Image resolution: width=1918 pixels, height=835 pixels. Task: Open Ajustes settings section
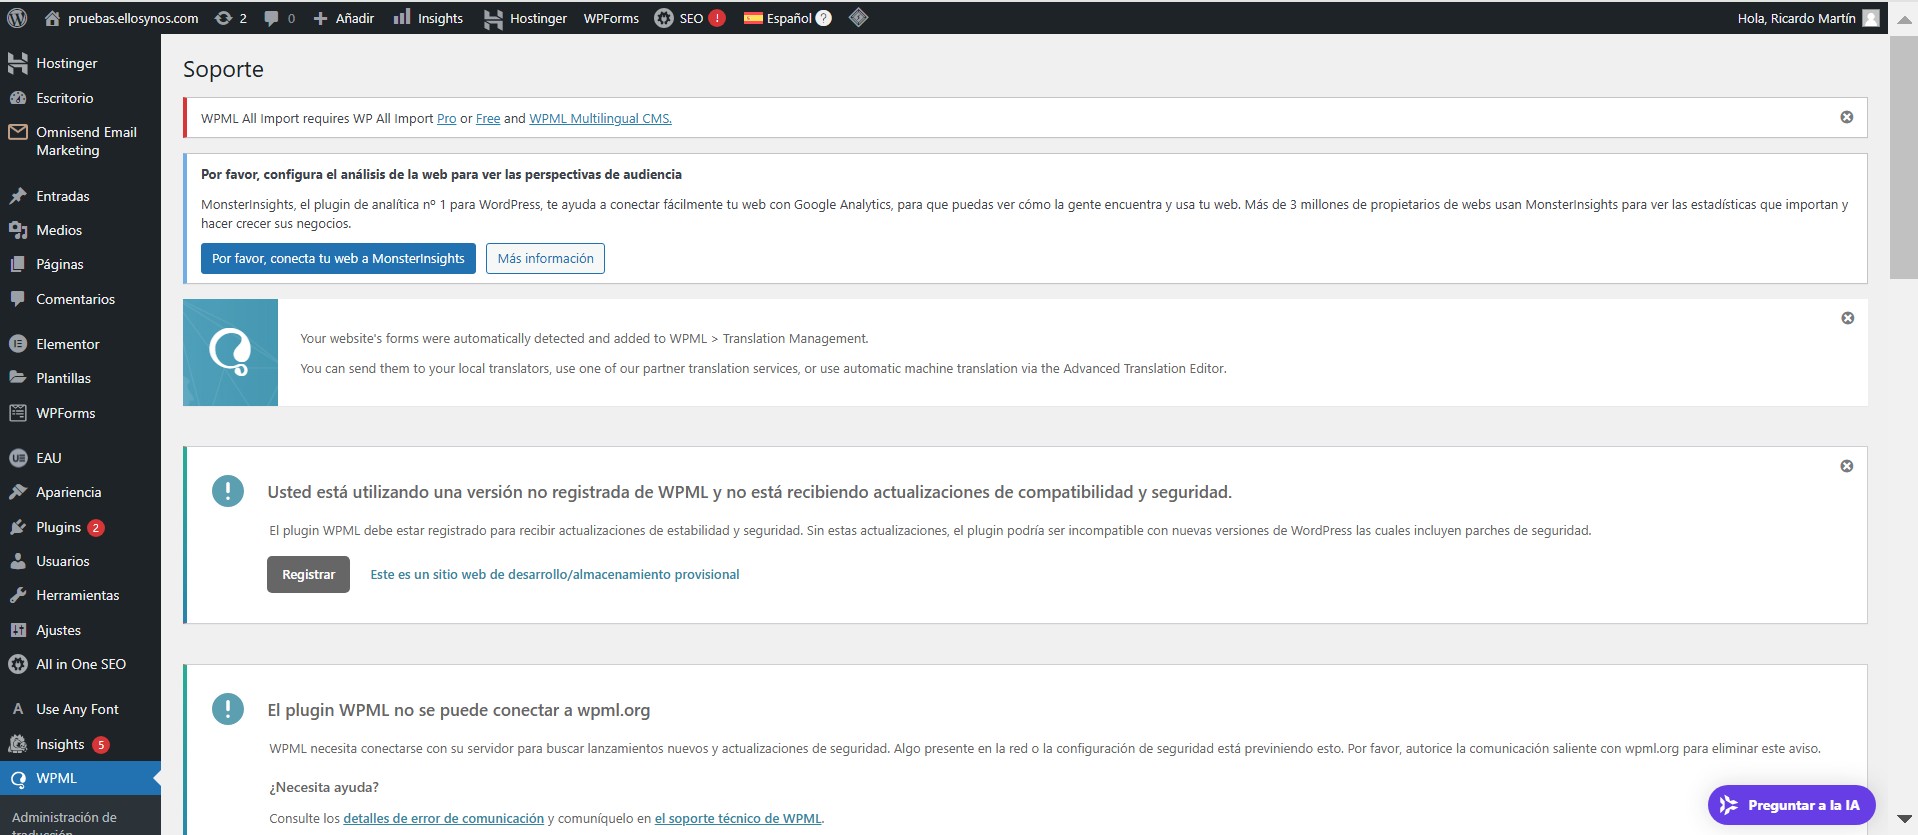80,630
